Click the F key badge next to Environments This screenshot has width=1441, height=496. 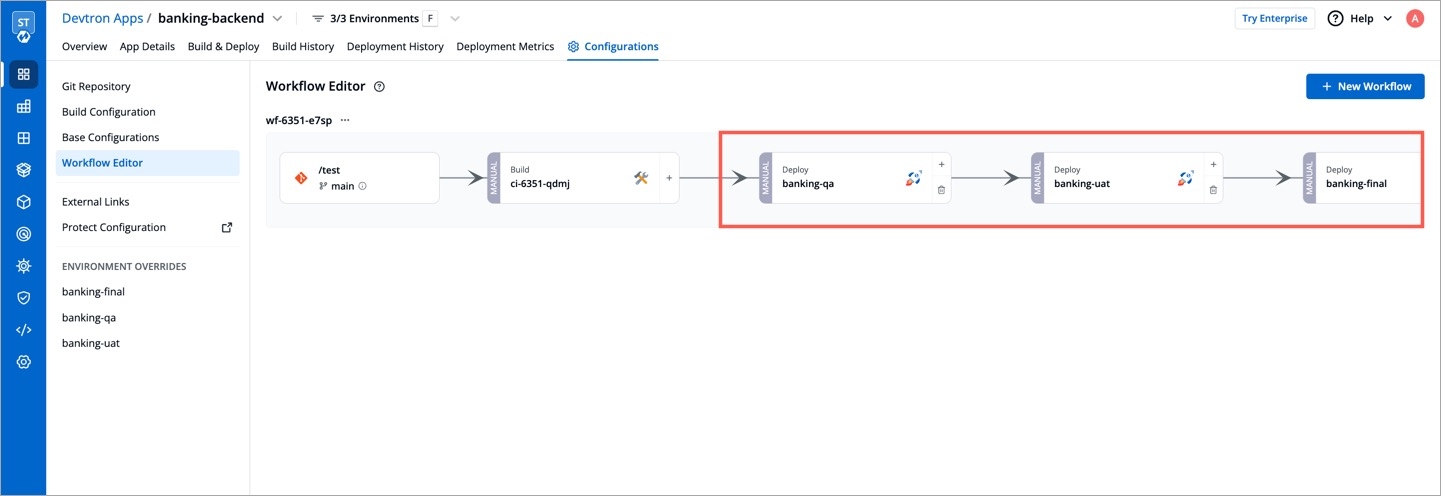[x=431, y=18]
